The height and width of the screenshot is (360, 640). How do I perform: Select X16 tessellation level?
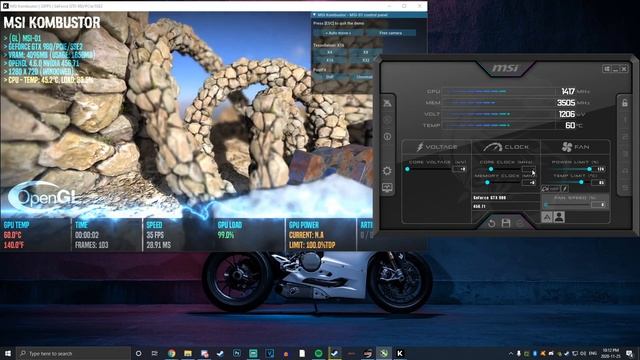[x=330, y=60]
